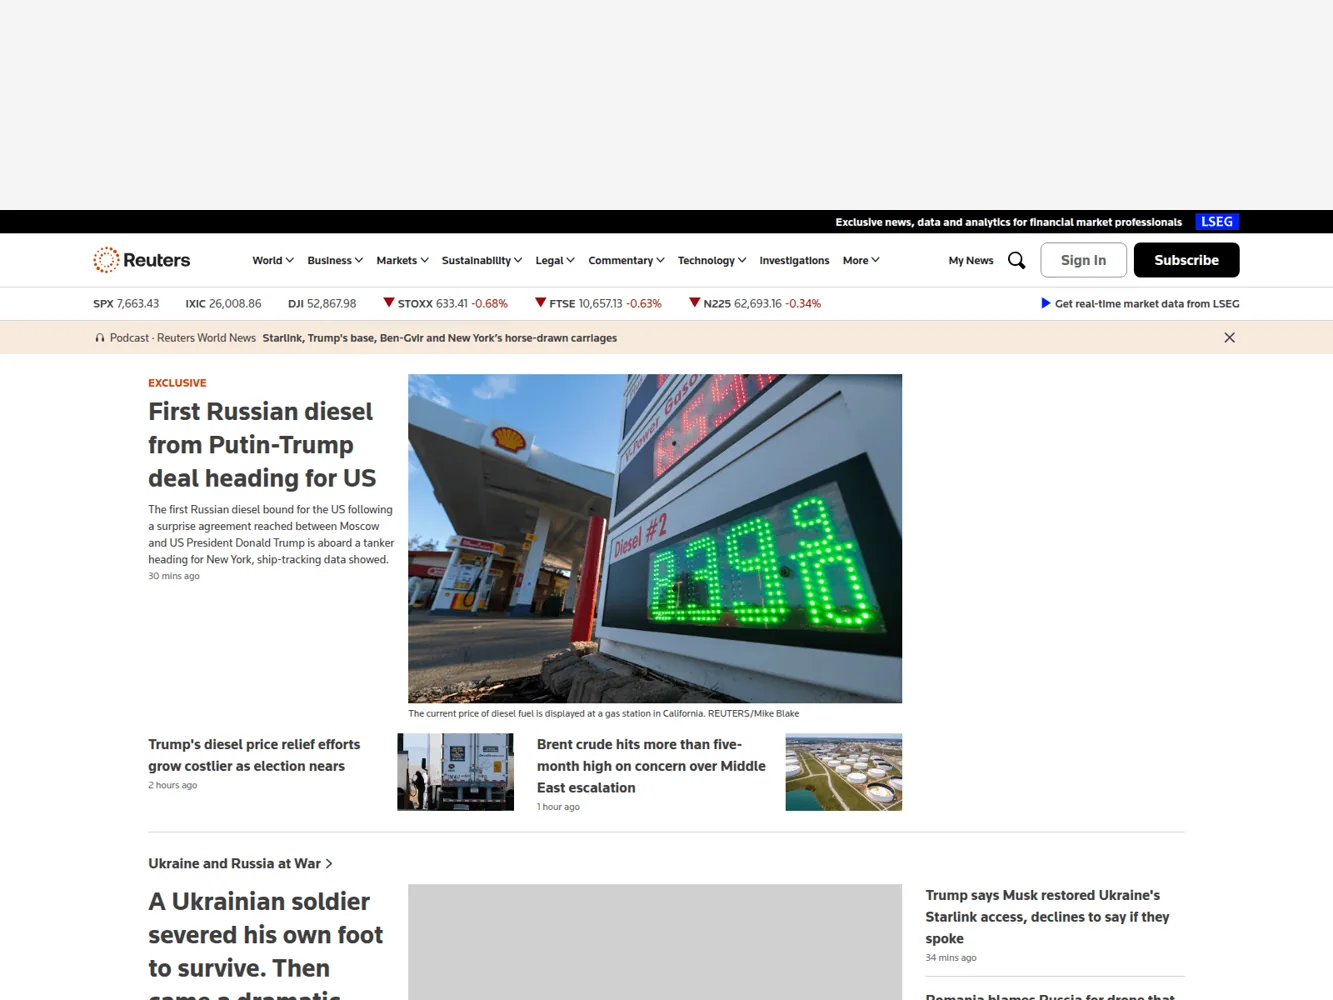Click the Exclusive news for financial professionals banner
The height and width of the screenshot is (1000, 1333).
1008,222
